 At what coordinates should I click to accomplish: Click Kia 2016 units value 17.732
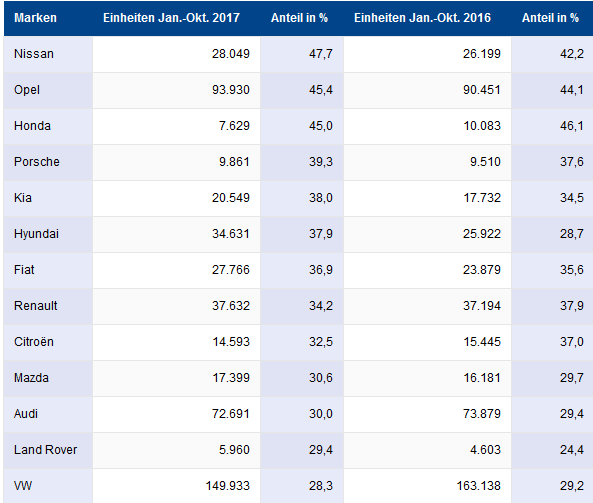[482, 197]
